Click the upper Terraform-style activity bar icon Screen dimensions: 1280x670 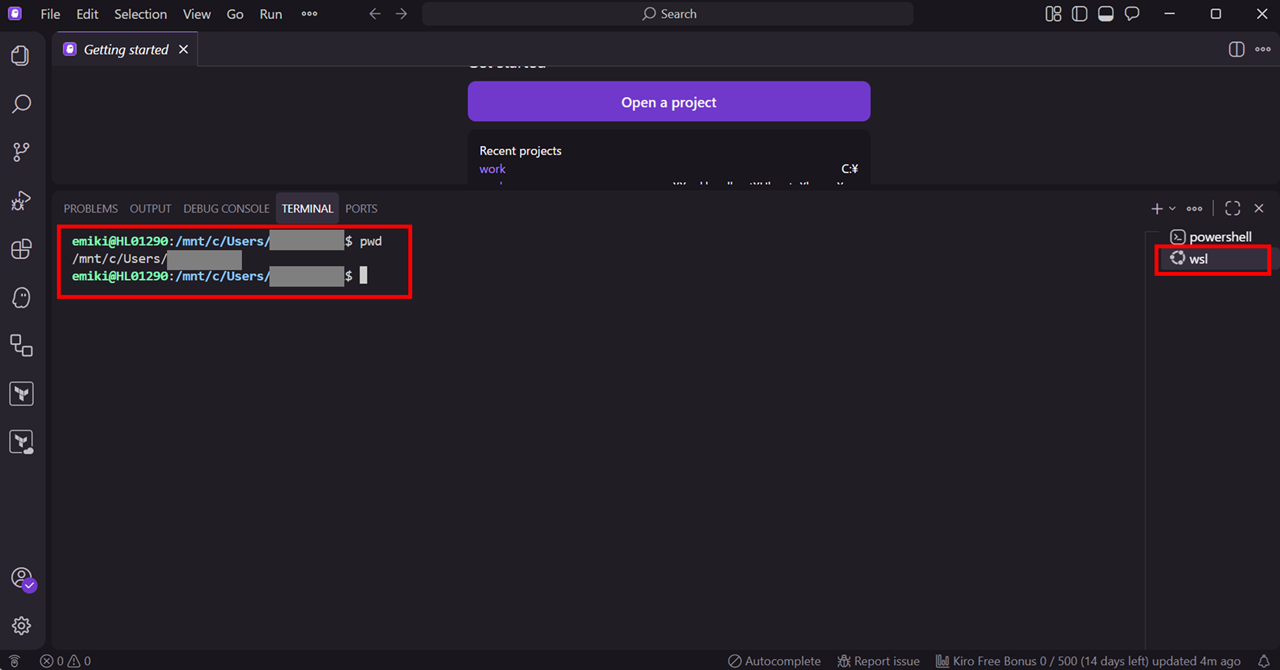coord(21,394)
